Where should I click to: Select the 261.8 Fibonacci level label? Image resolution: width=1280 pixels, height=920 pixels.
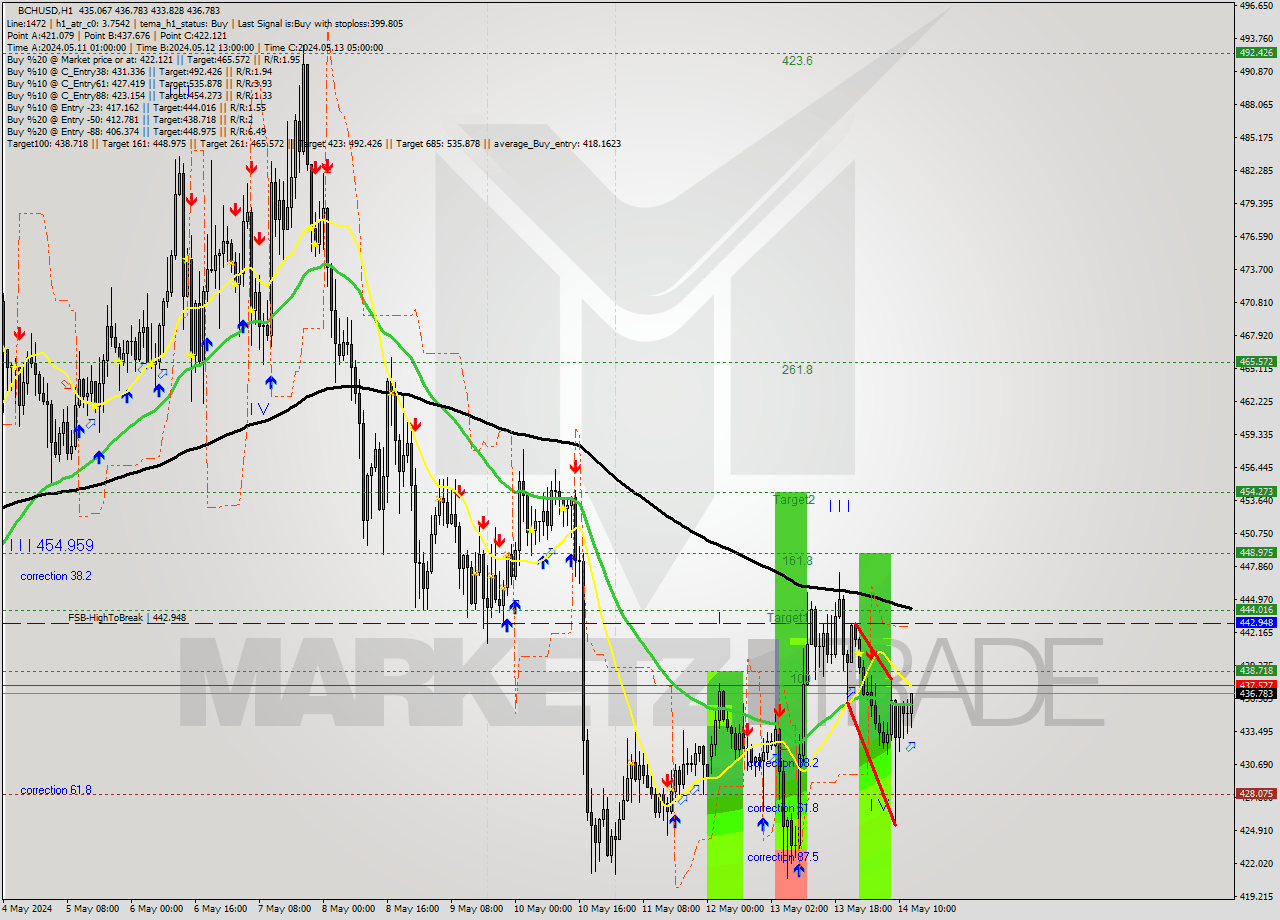(x=797, y=370)
